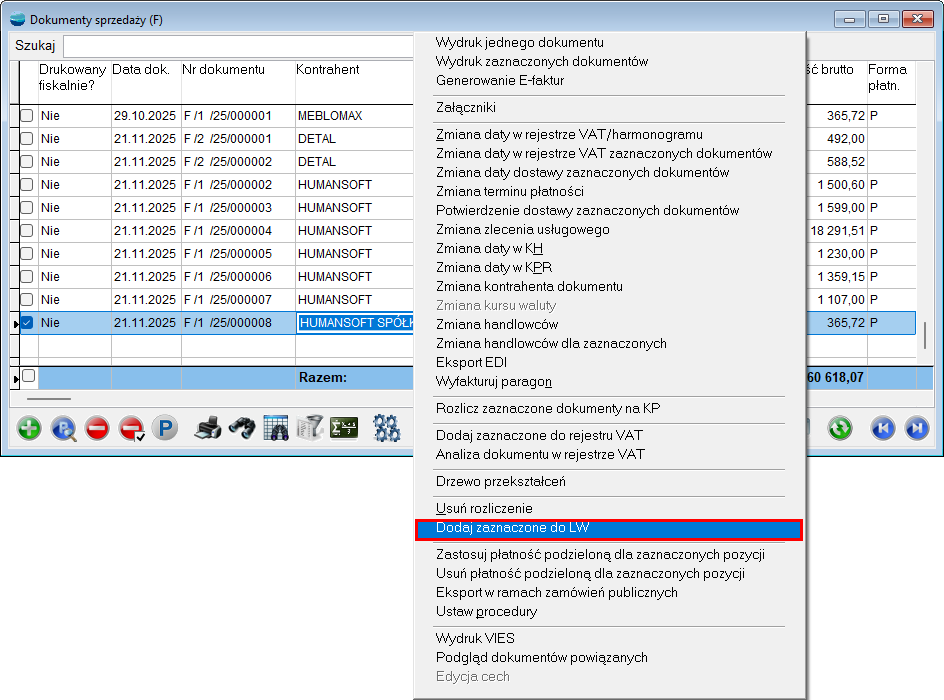Uncheck the selected row F/1/25/000008 checkbox

pyautogui.click(x=27, y=323)
